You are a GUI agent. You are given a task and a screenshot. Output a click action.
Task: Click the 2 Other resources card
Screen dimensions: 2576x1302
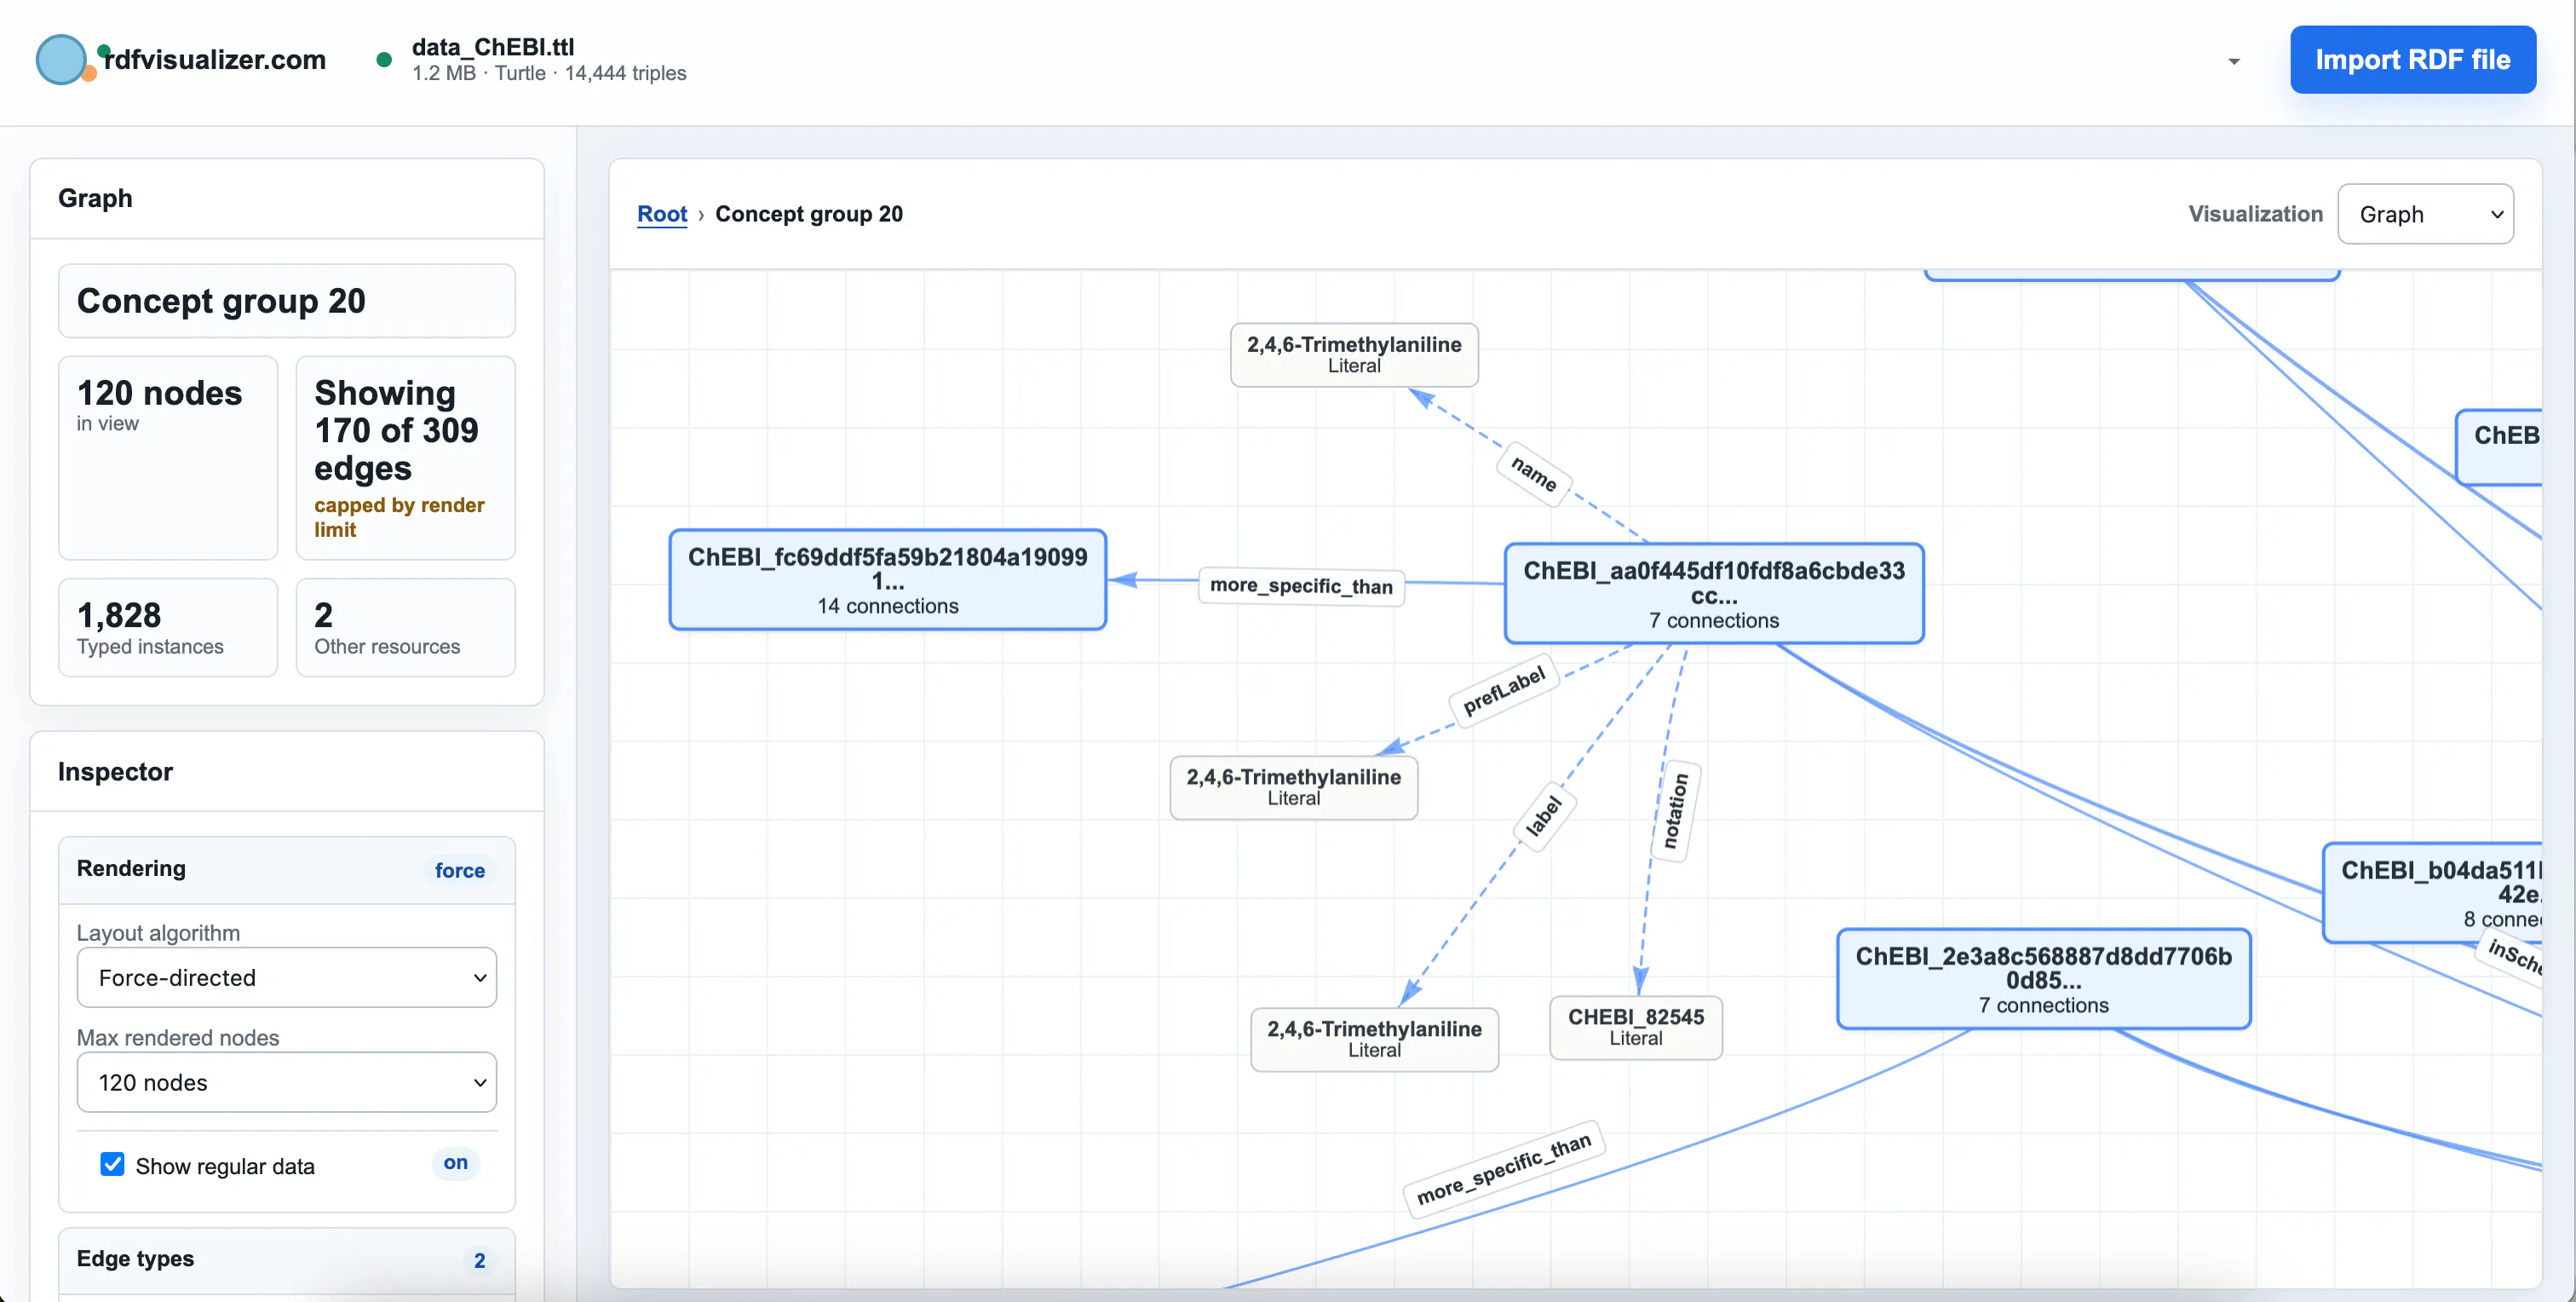pyautogui.click(x=405, y=628)
